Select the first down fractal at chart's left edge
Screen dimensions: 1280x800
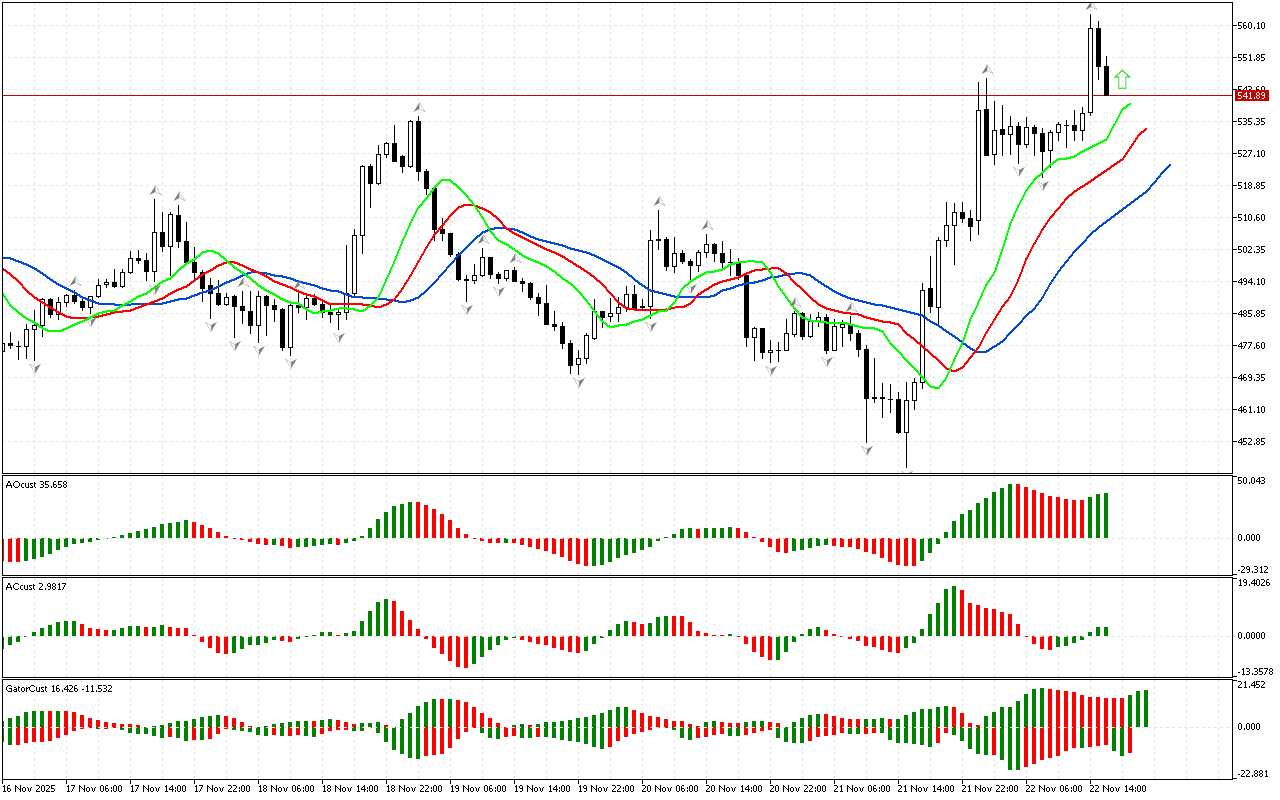35,369
